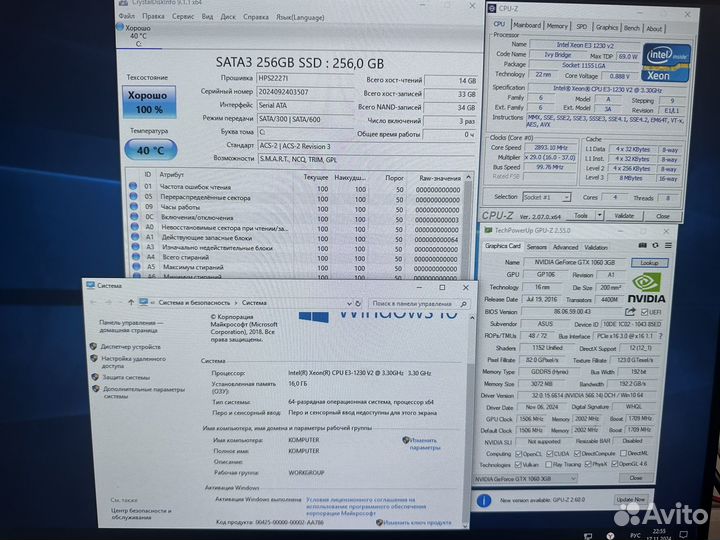Click the up arrow in System window navigation
The width and height of the screenshot is (720, 540).
(x=131, y=302)
